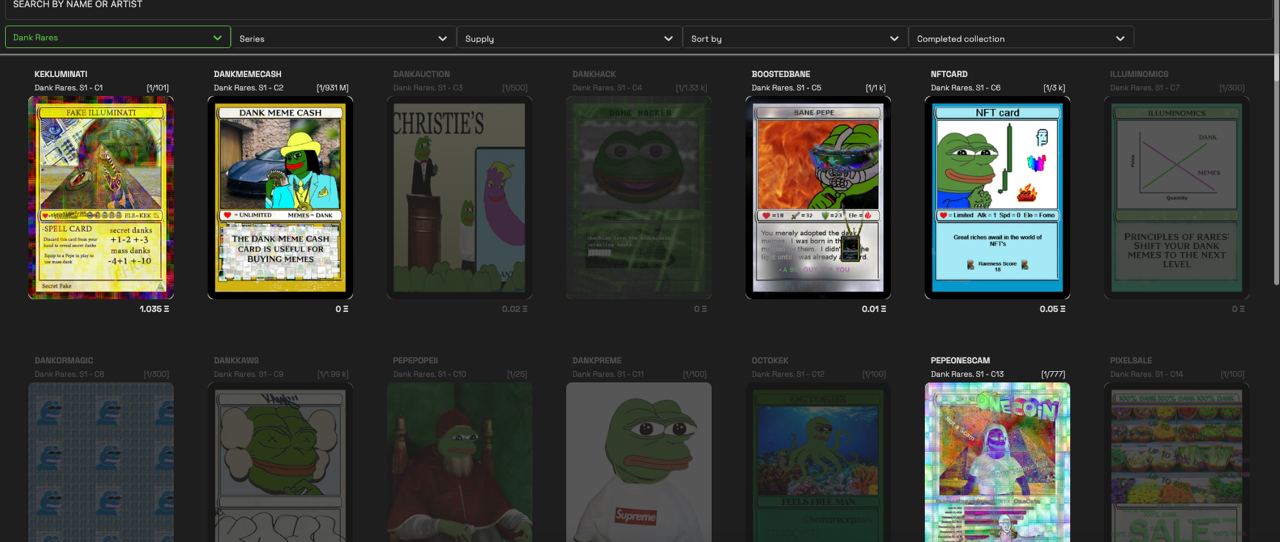1280x542 pixels.
Task: Click the 'Dank Rares. S1 - C5' series label
Action: tap(786, 88)
